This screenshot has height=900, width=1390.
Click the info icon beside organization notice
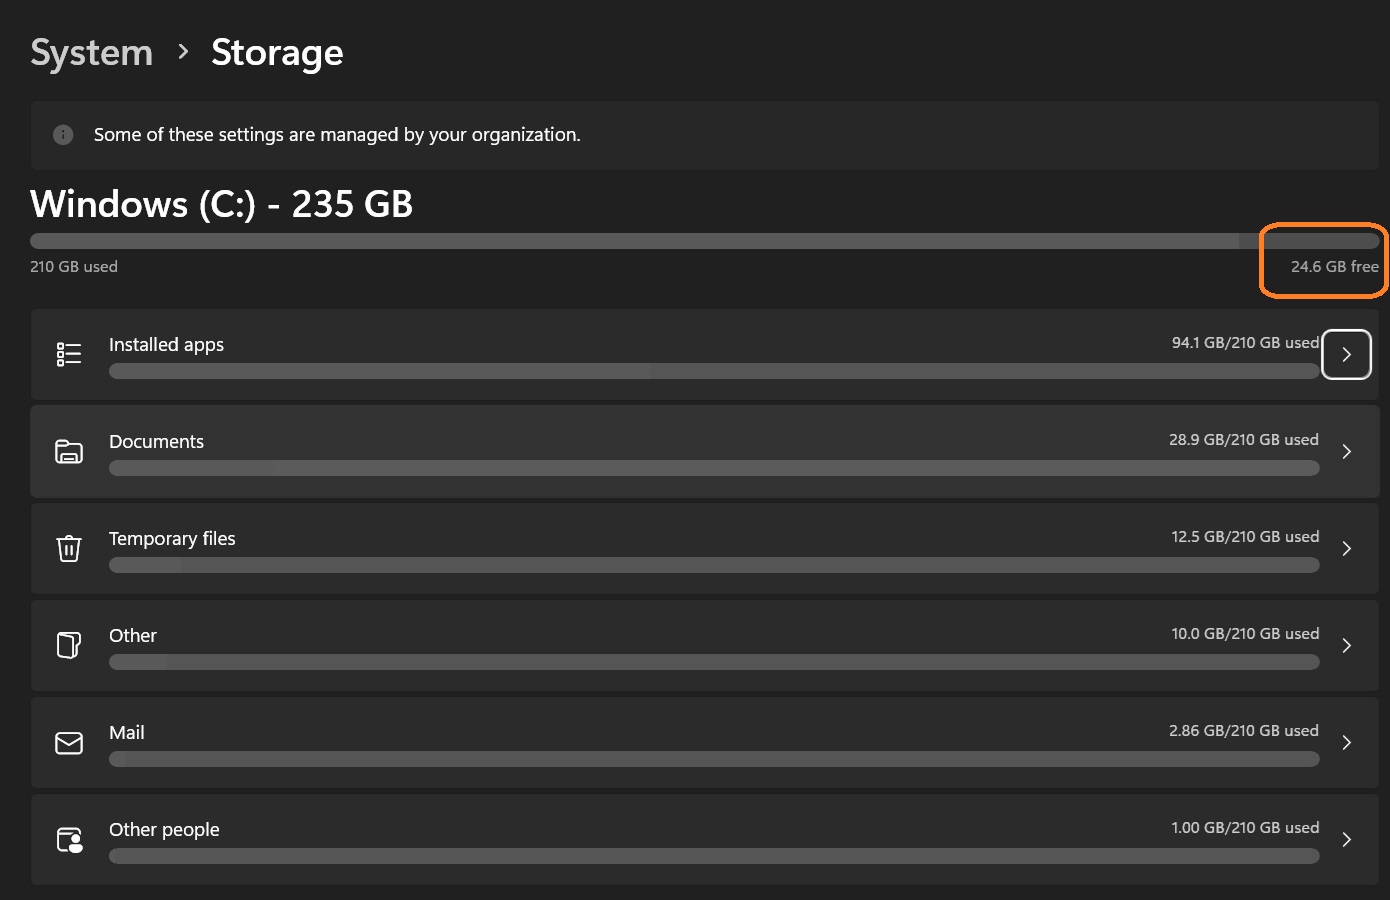(63, 135)
